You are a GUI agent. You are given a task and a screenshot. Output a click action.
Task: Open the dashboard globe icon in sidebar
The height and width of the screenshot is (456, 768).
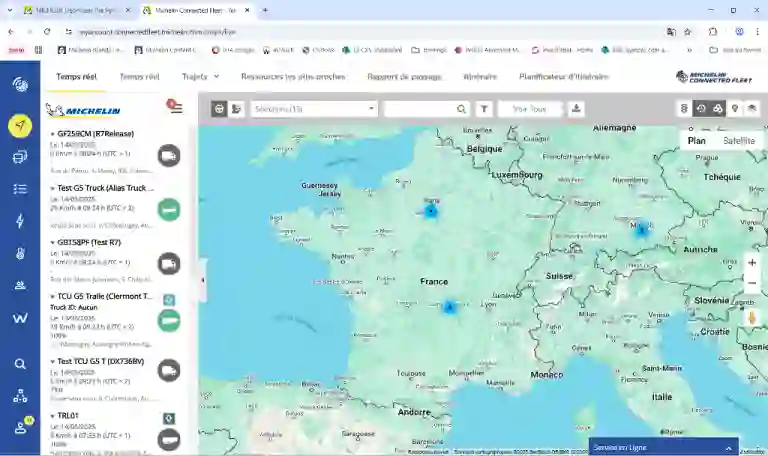coord(20,85)
